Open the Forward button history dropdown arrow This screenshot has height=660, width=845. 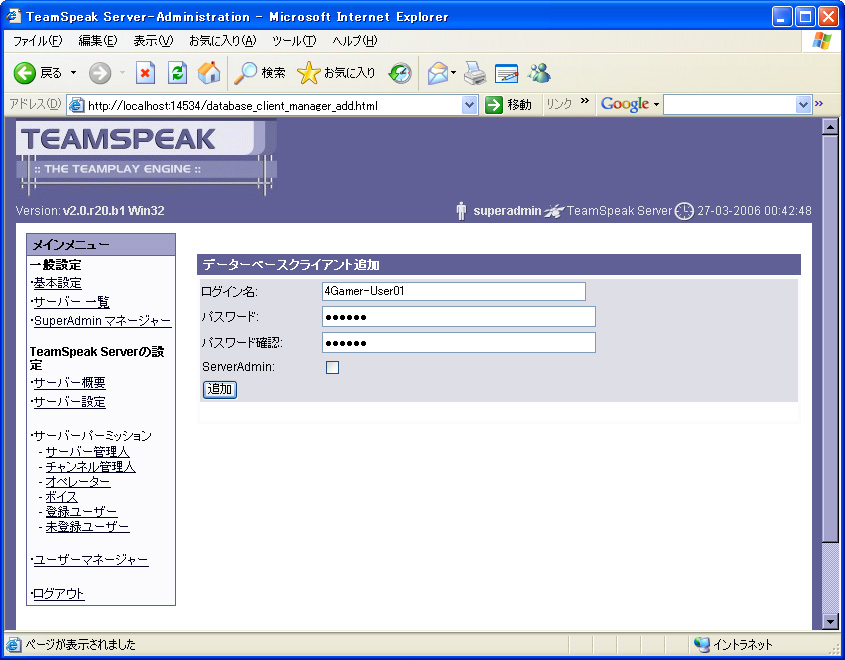click(122, 73)
